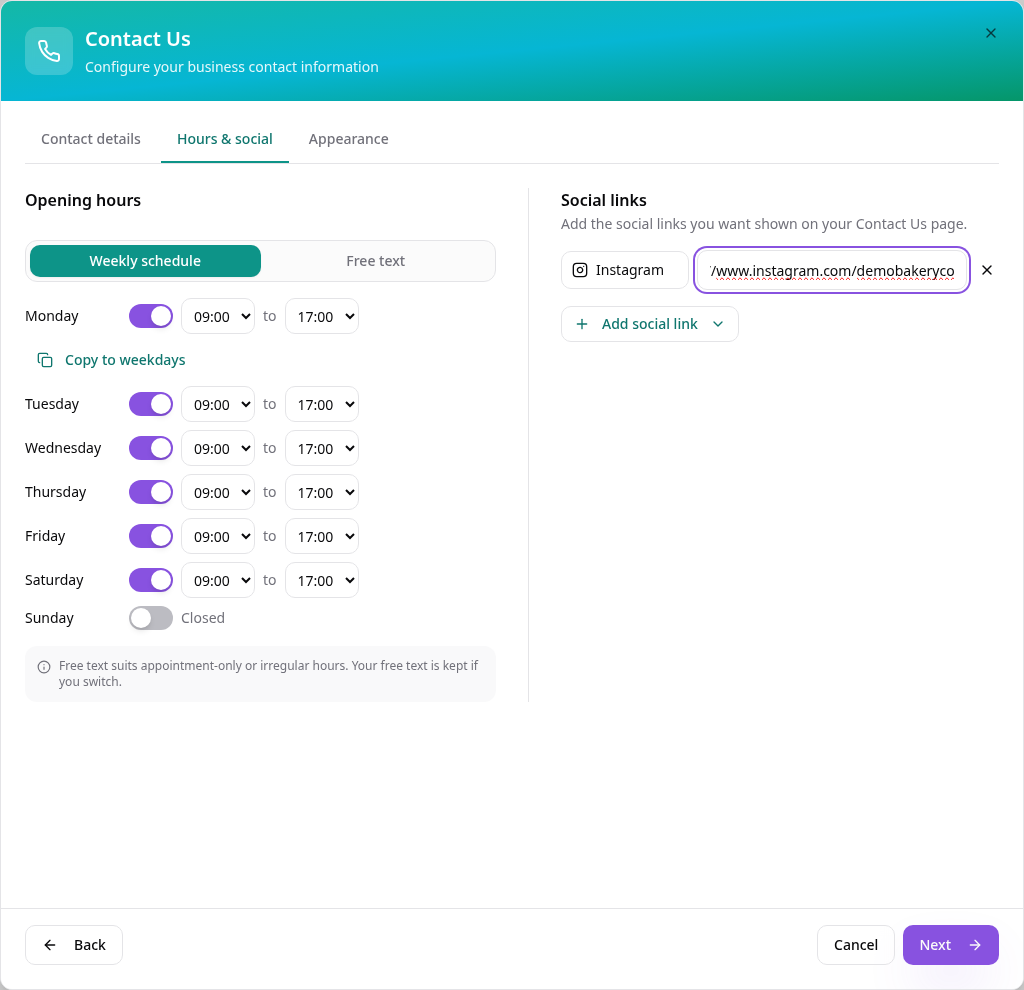This screenshot has height=990, width=1024.
Task: Enable Sunday opening hours
Action: (151, 618)
